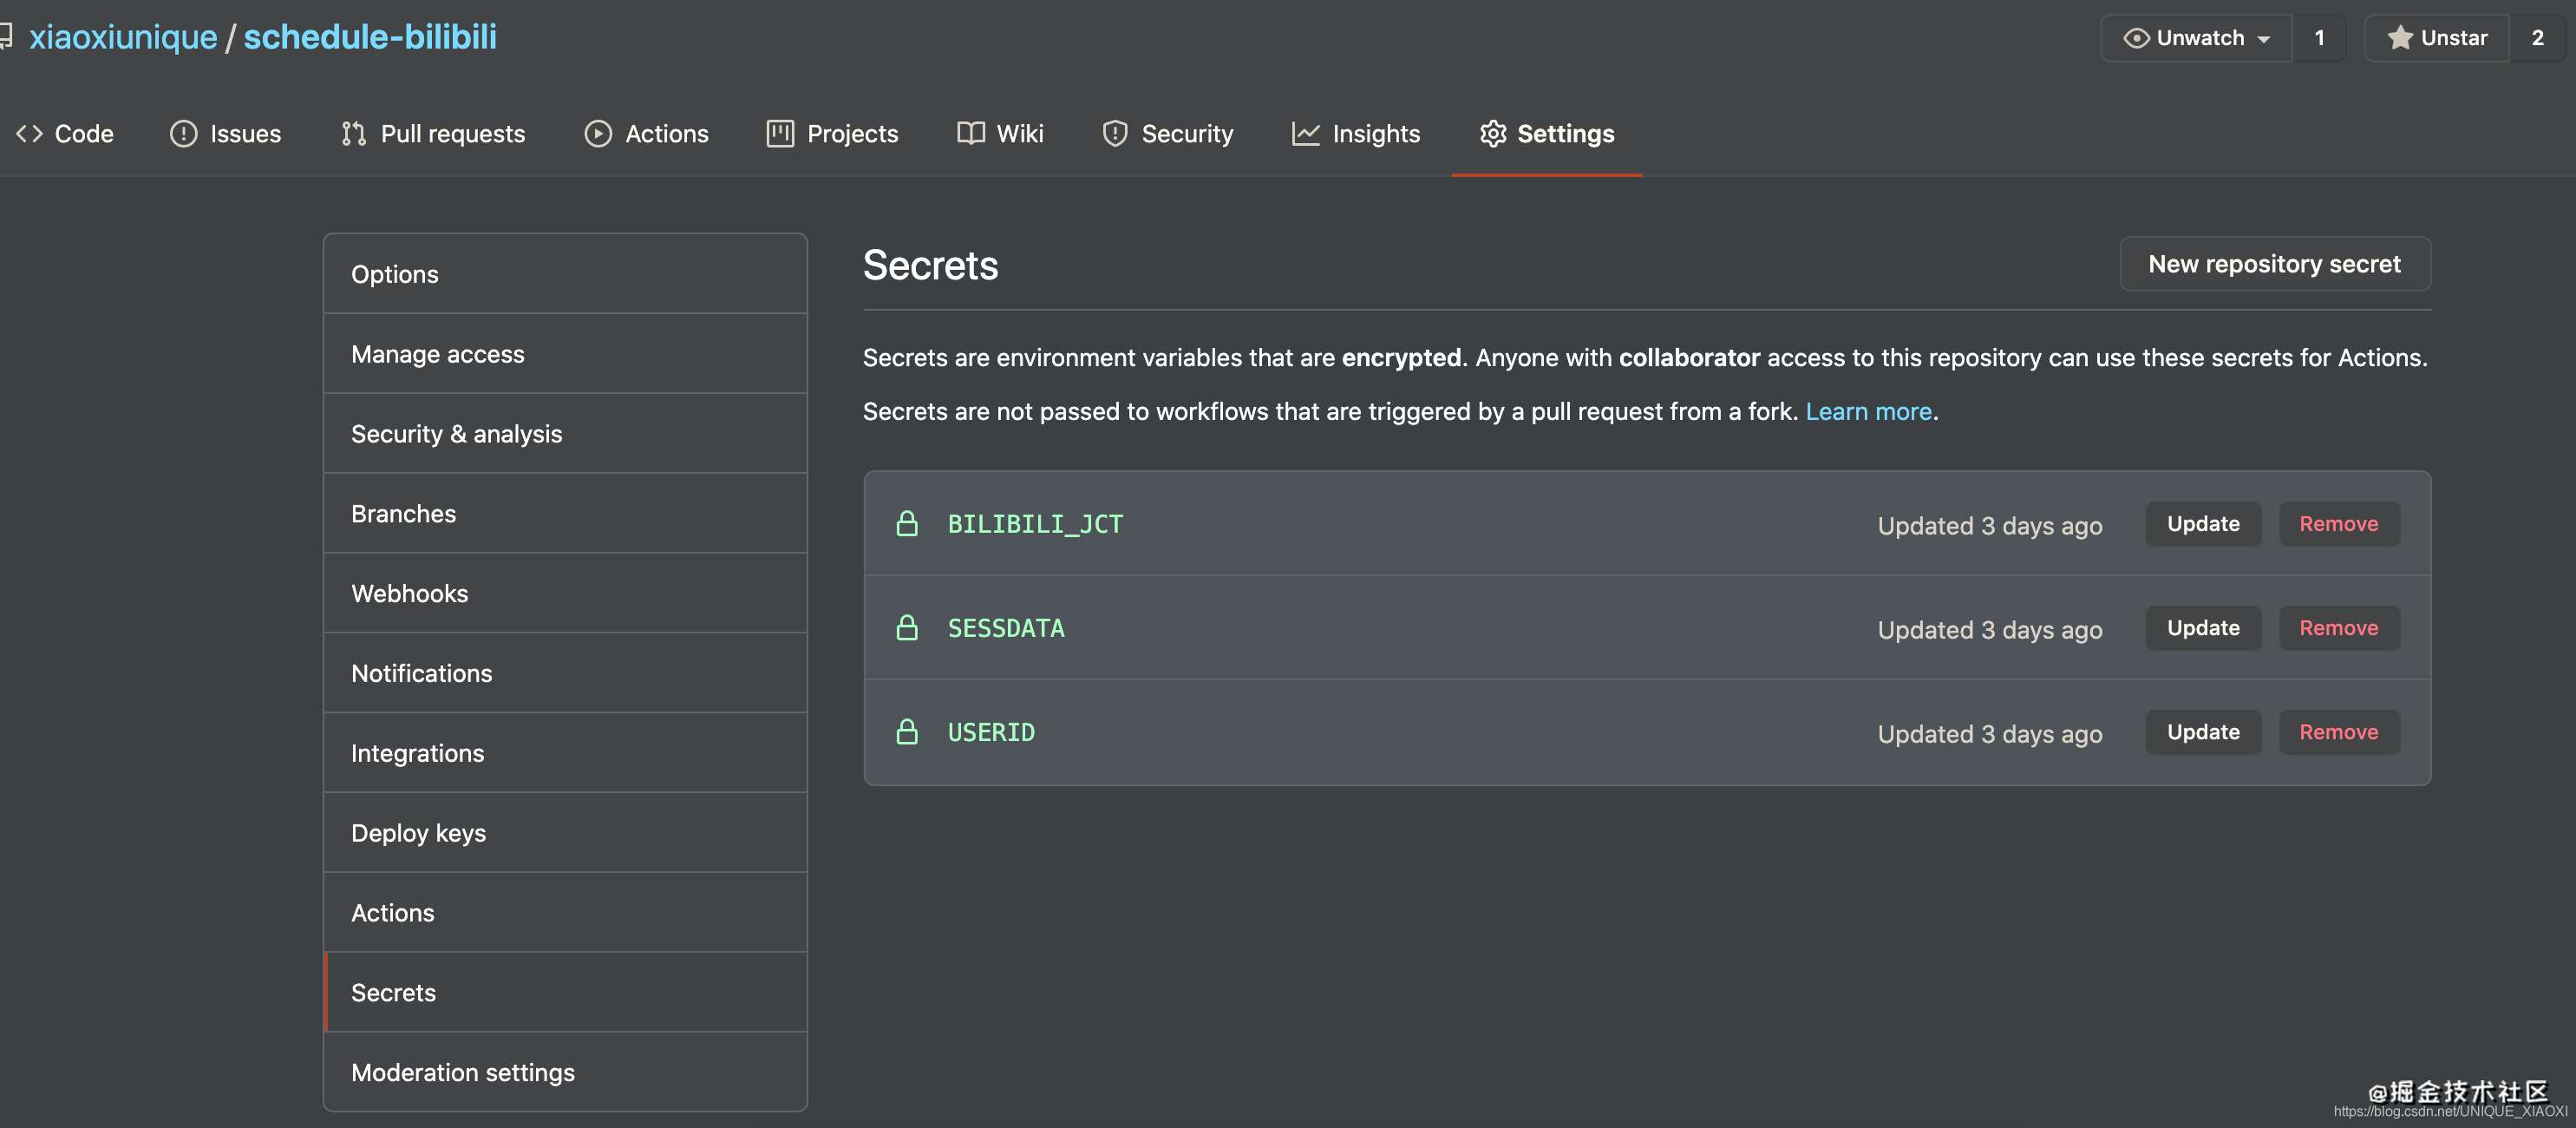Select Deploy keys in settings sidebar
Viewport: 2576px width, 1128px height.
click(x=418, y=833)
